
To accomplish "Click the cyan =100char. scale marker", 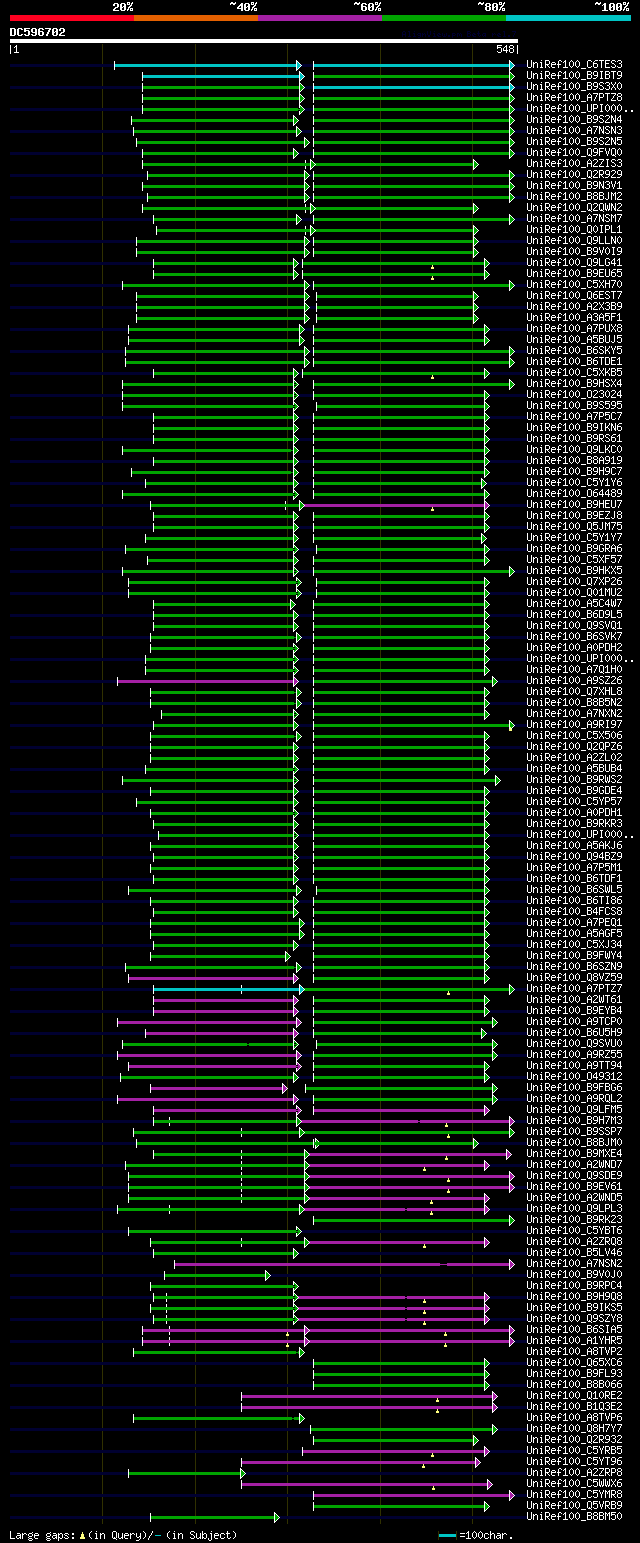I will 447,1535.
